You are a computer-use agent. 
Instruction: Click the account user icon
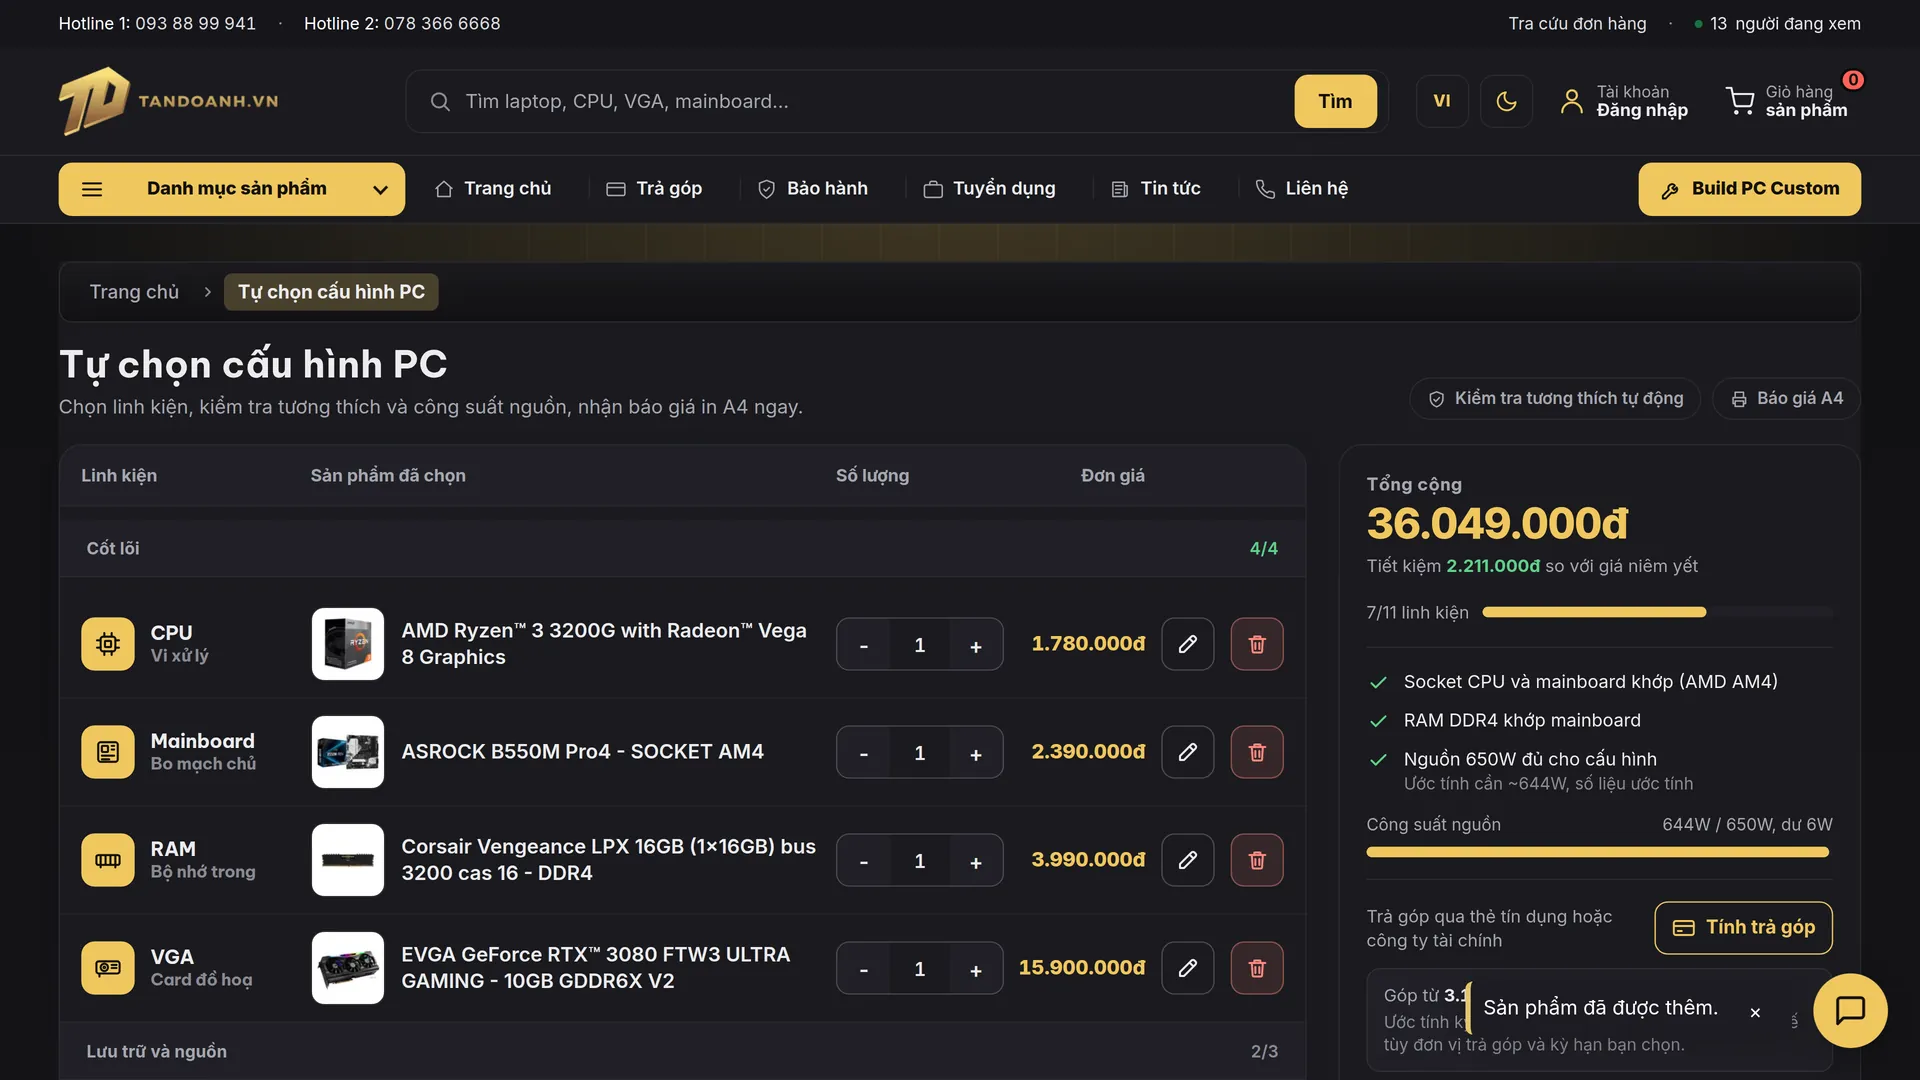click(x=1572, y=101)
